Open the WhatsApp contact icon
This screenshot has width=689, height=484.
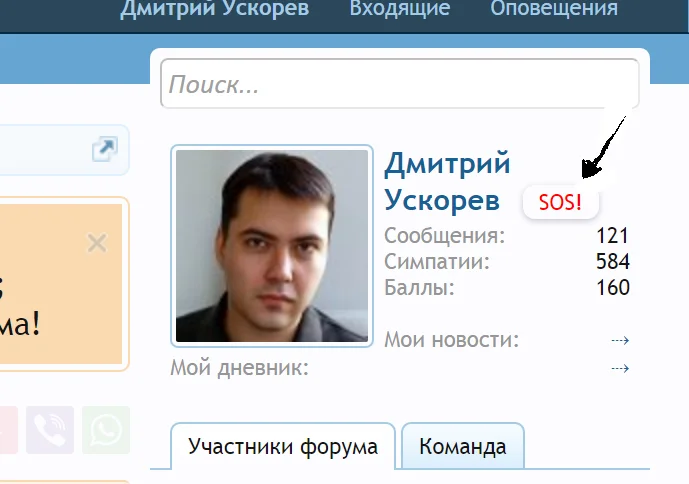click(x=106, y=430)
